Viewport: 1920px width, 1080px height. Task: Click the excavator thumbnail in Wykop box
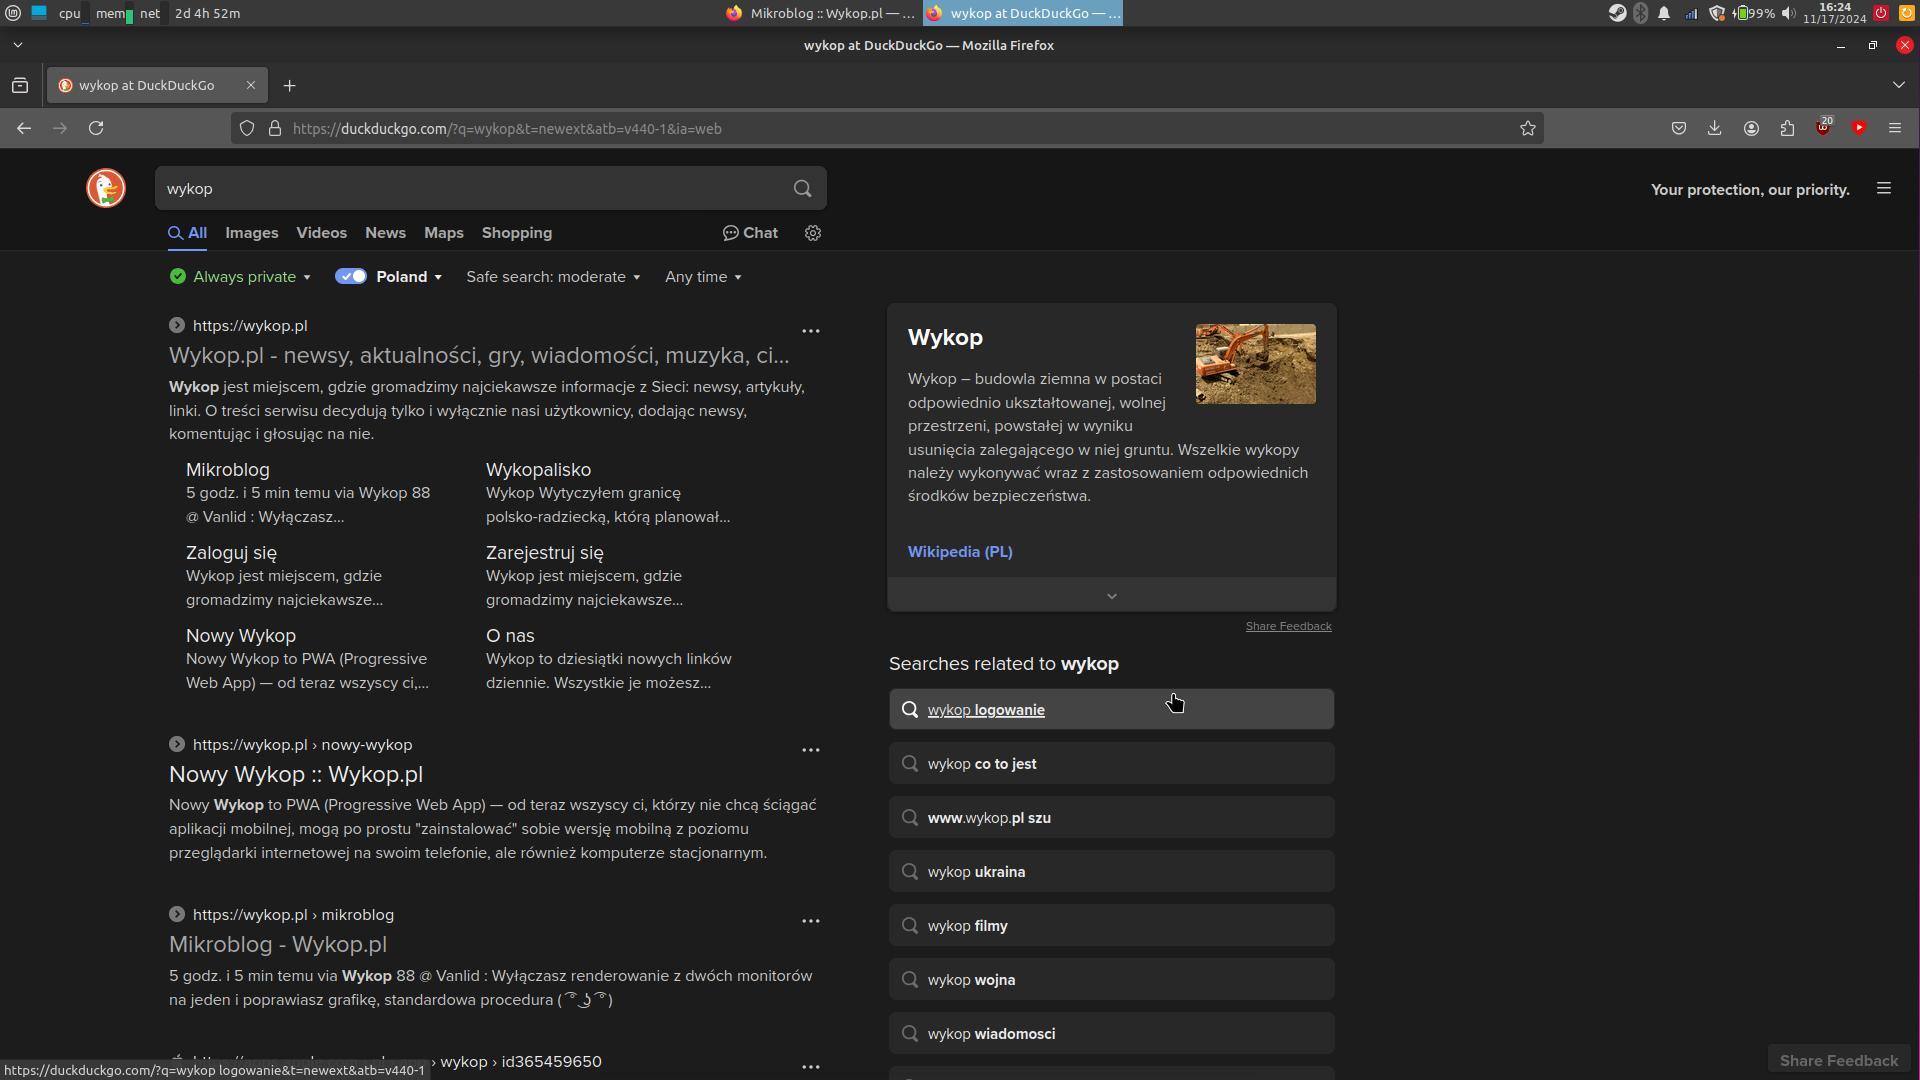point(1255,364)
